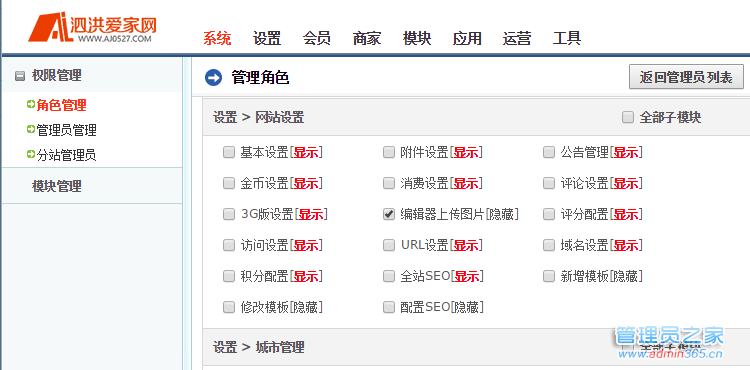This screenshot has width=750, height=370.
Task: Click the blue arrow icon next to 管理角色
Action: tap(213, 77)
